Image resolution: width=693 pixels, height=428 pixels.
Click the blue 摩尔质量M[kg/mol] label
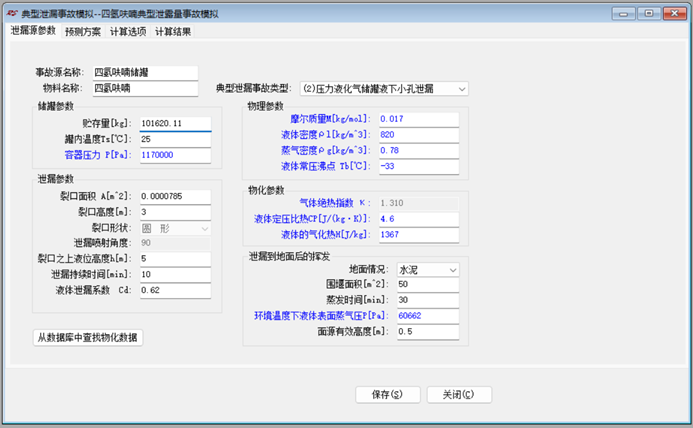pyautogui.click(x=329, y=119)
